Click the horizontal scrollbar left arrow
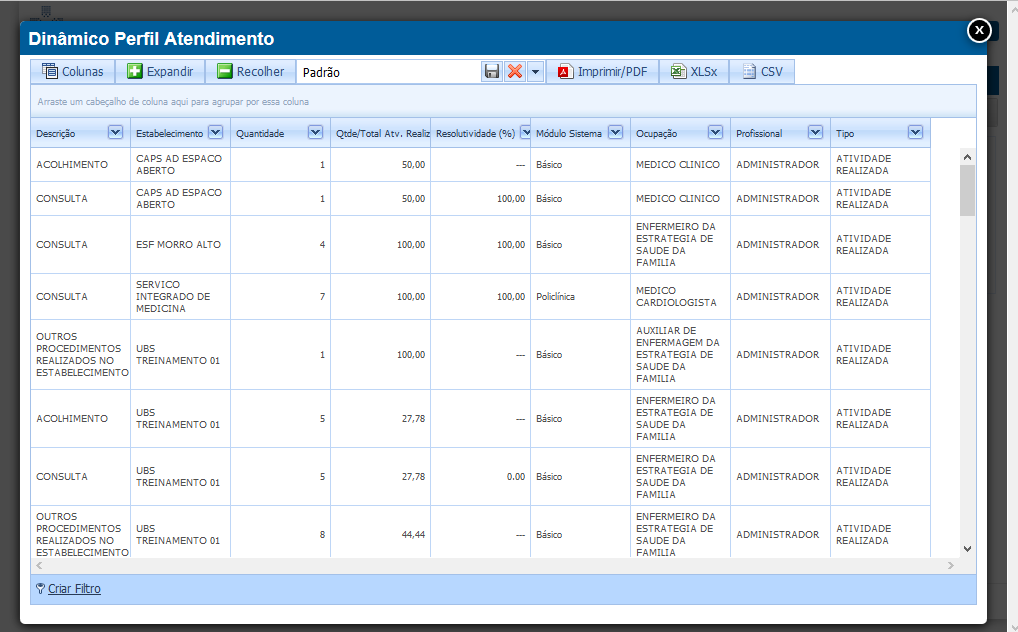1018x632 pixels. [x=39, y=566]
